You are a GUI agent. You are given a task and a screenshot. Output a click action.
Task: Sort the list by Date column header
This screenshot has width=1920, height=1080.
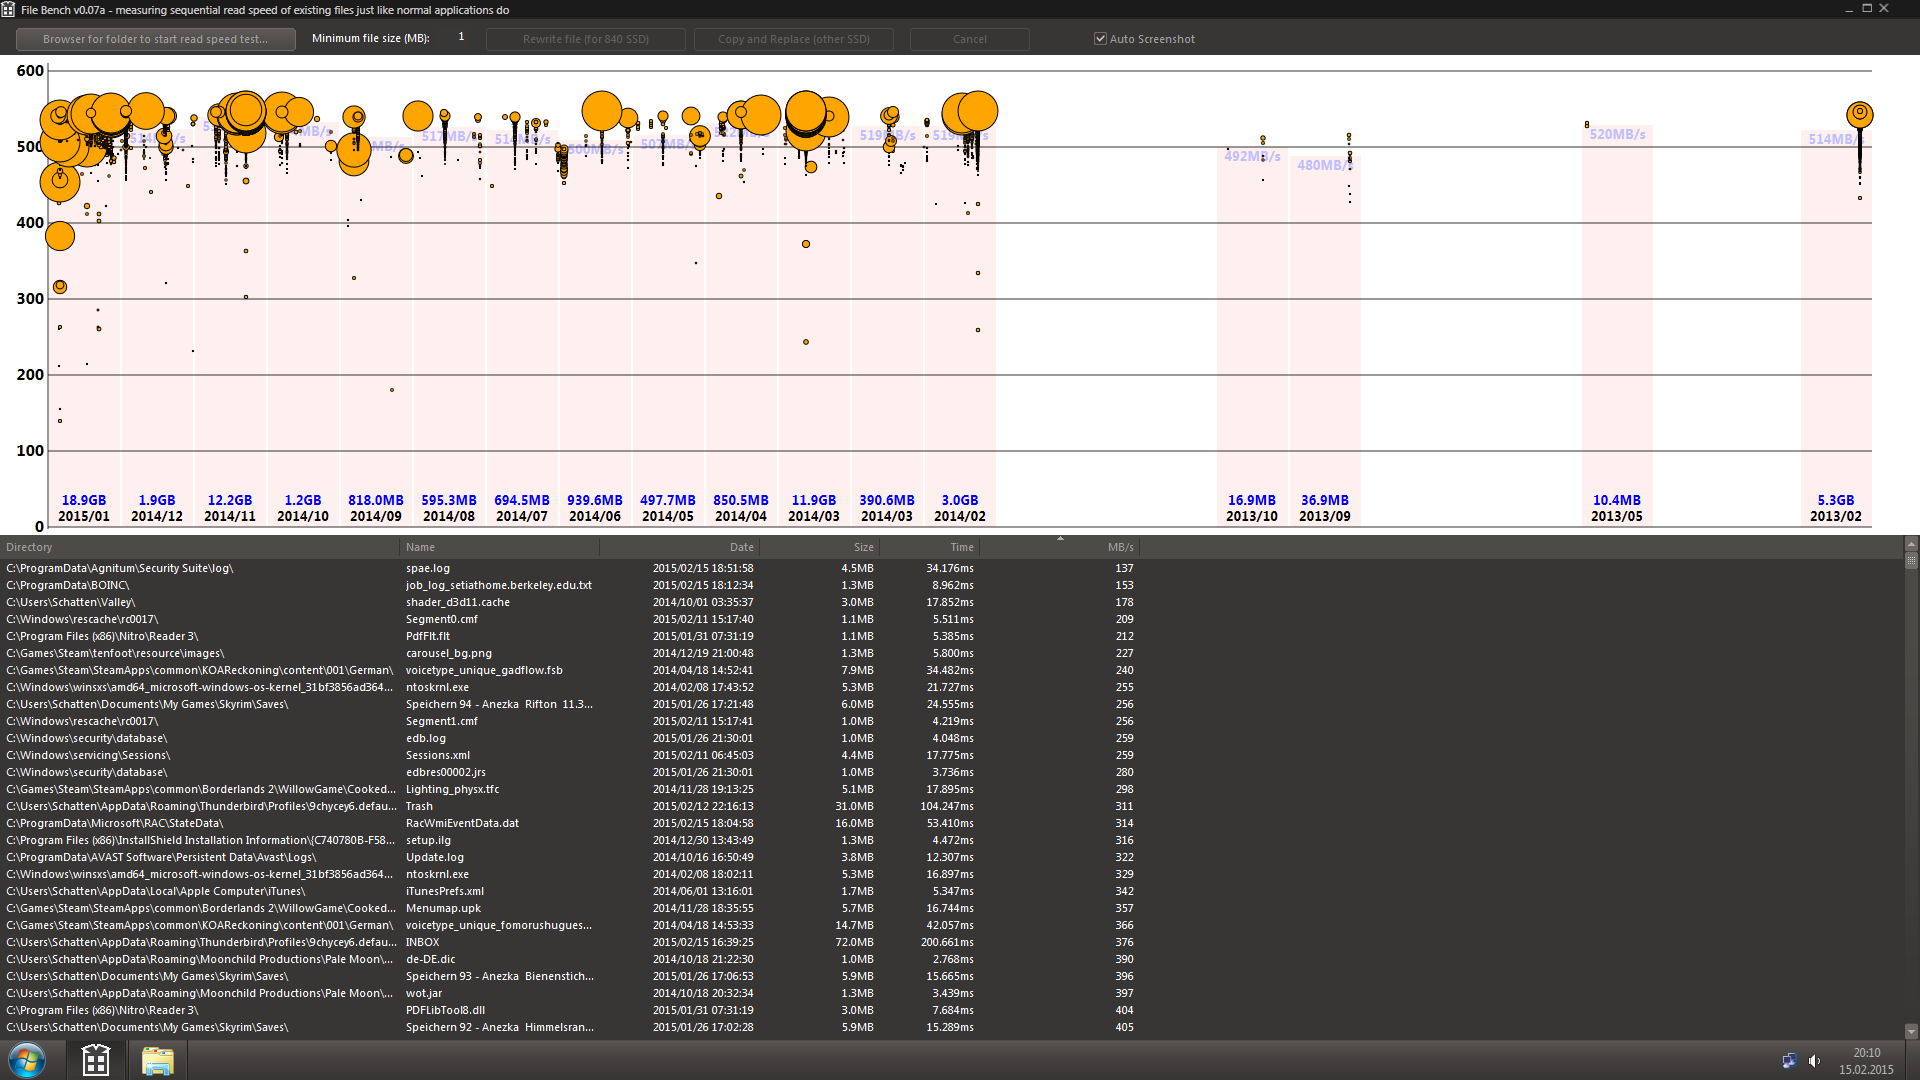741,547
